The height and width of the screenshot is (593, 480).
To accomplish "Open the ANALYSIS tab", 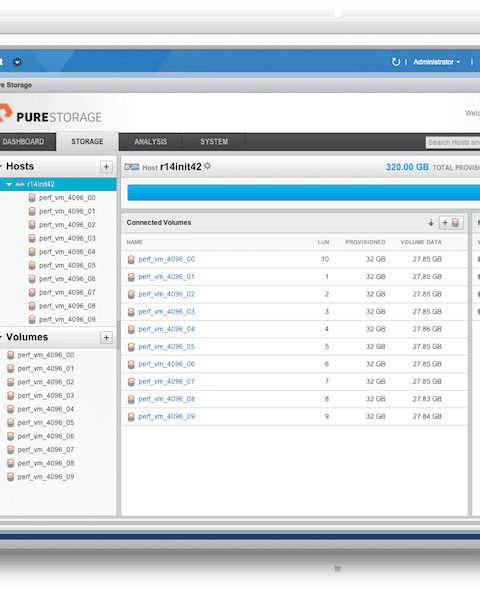I will (x=151, y=141).
